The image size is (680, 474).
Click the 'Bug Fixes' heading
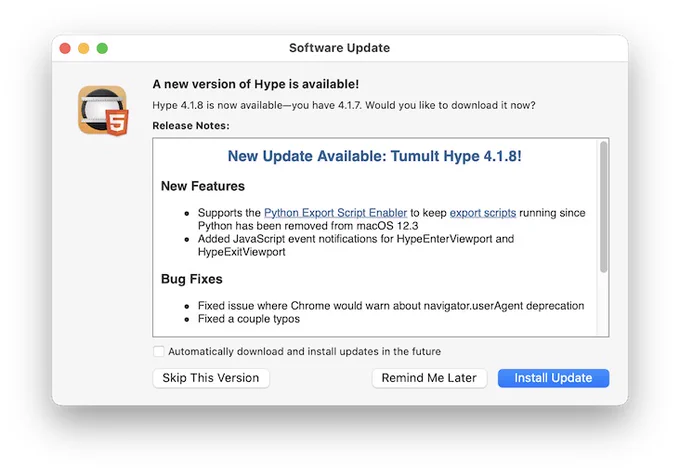coord(191,279)
